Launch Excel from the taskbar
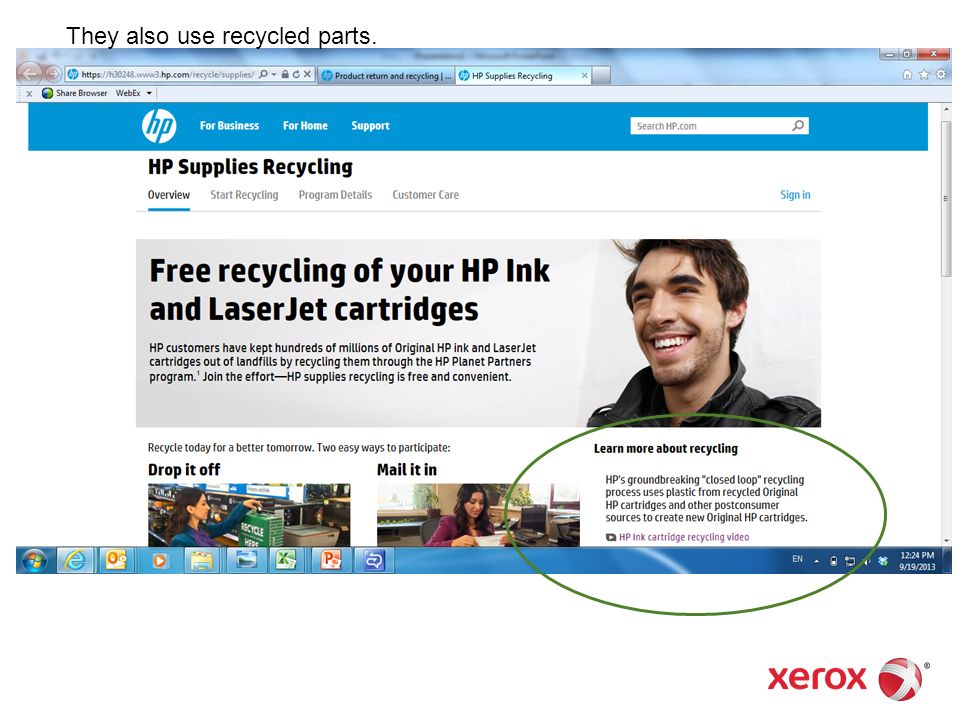960x720 pixels. click(x=287, y=560)
